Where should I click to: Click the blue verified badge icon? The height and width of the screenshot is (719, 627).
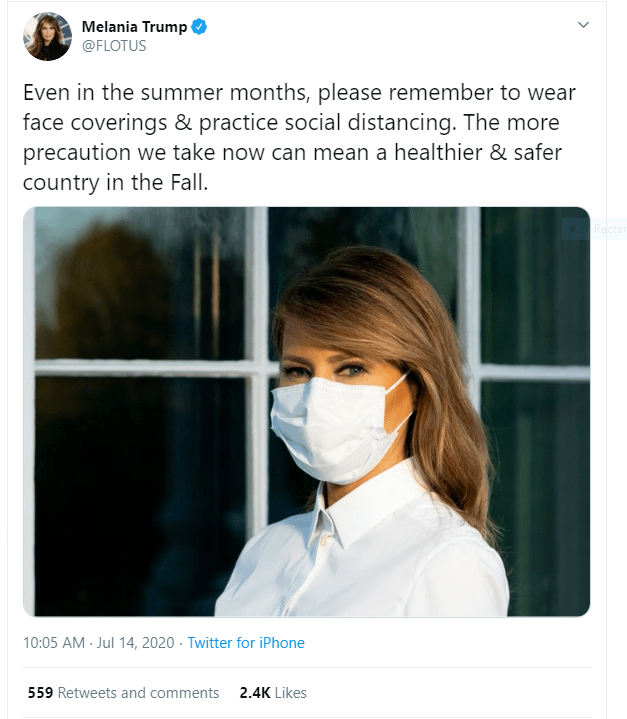click(x=200, y=27)
